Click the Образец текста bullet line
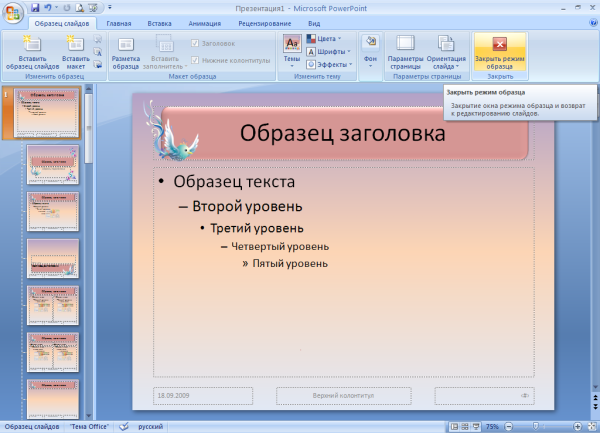The image size is (600, 433). point(234,181)
